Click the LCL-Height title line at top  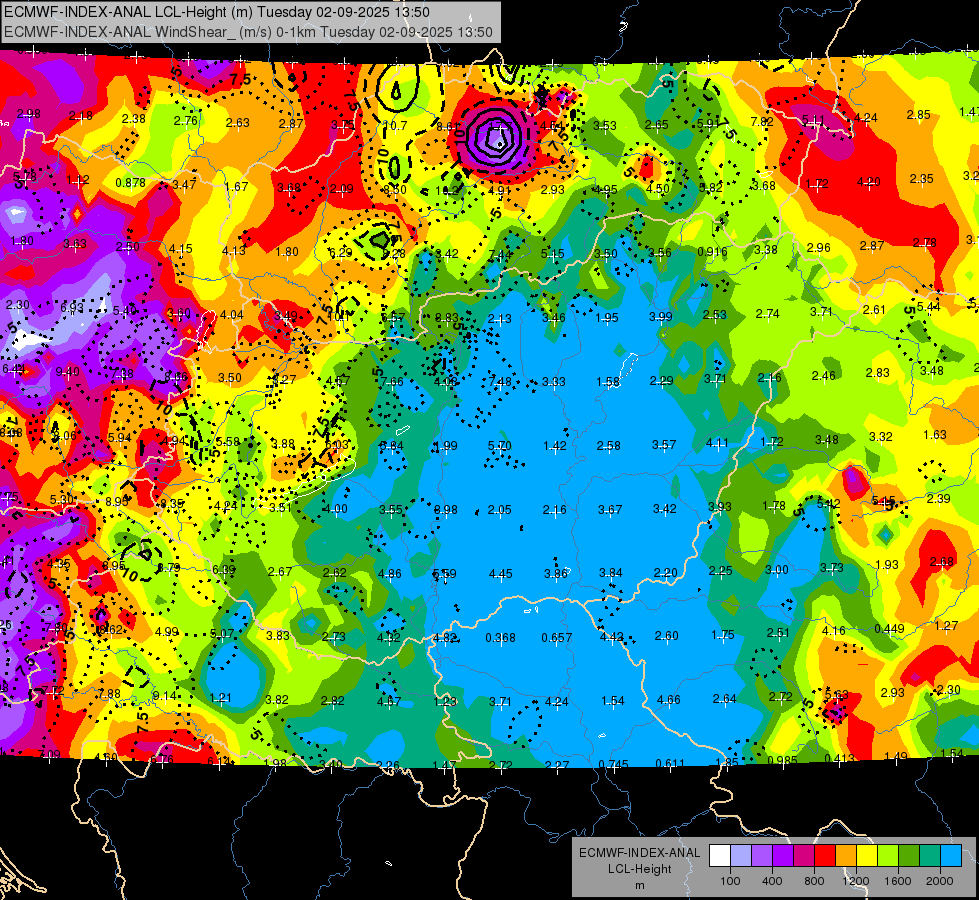pyautogui.click(x=217, y=12)
